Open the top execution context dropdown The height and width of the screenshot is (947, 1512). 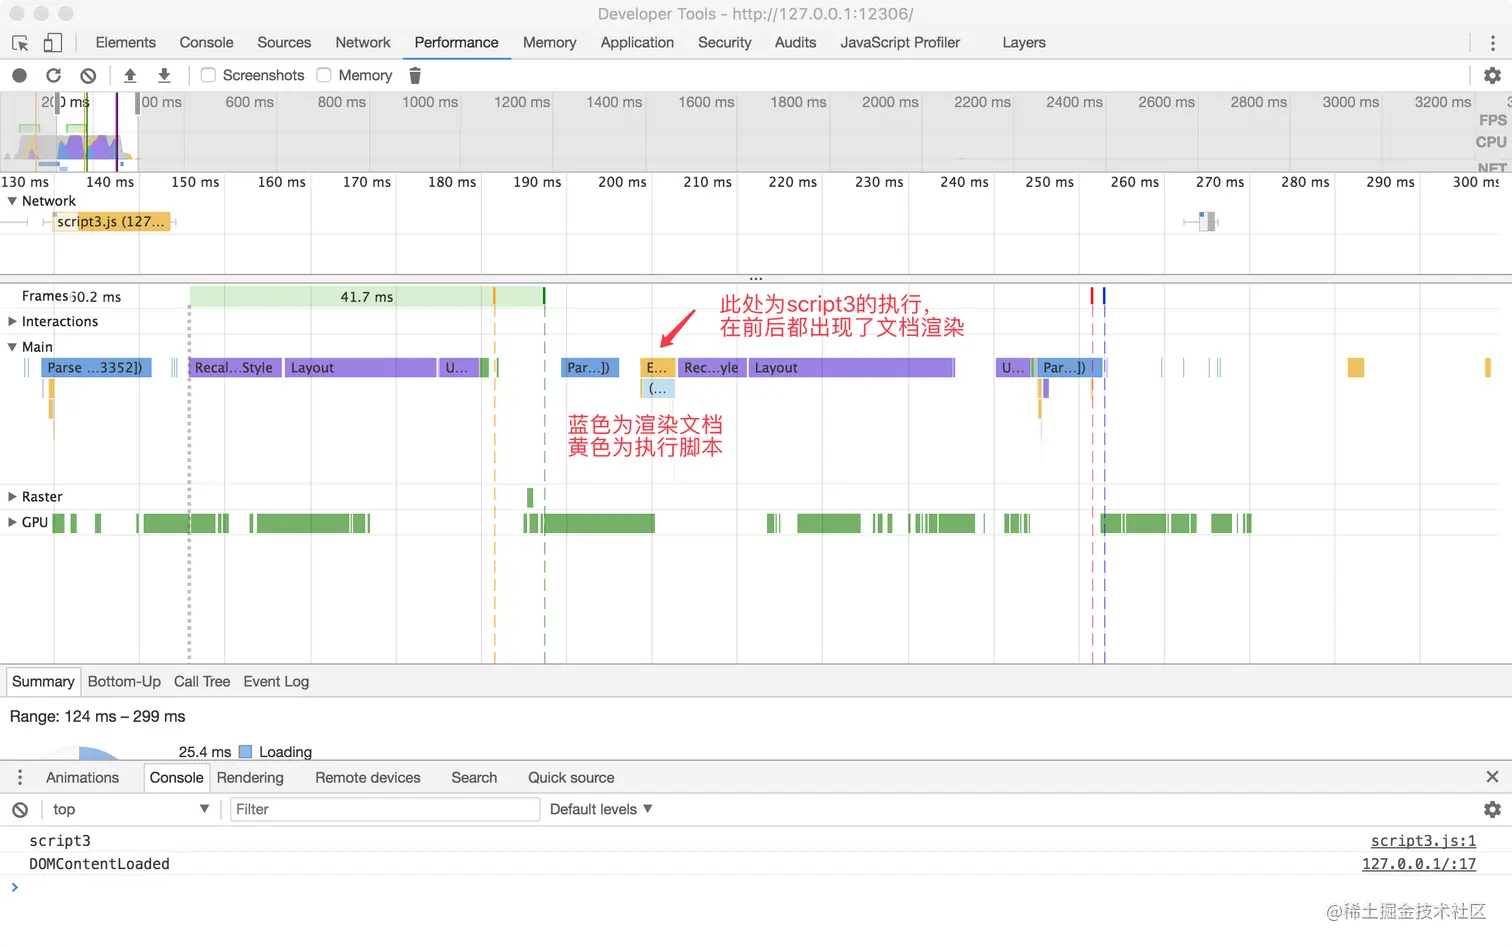pos(130,809)
